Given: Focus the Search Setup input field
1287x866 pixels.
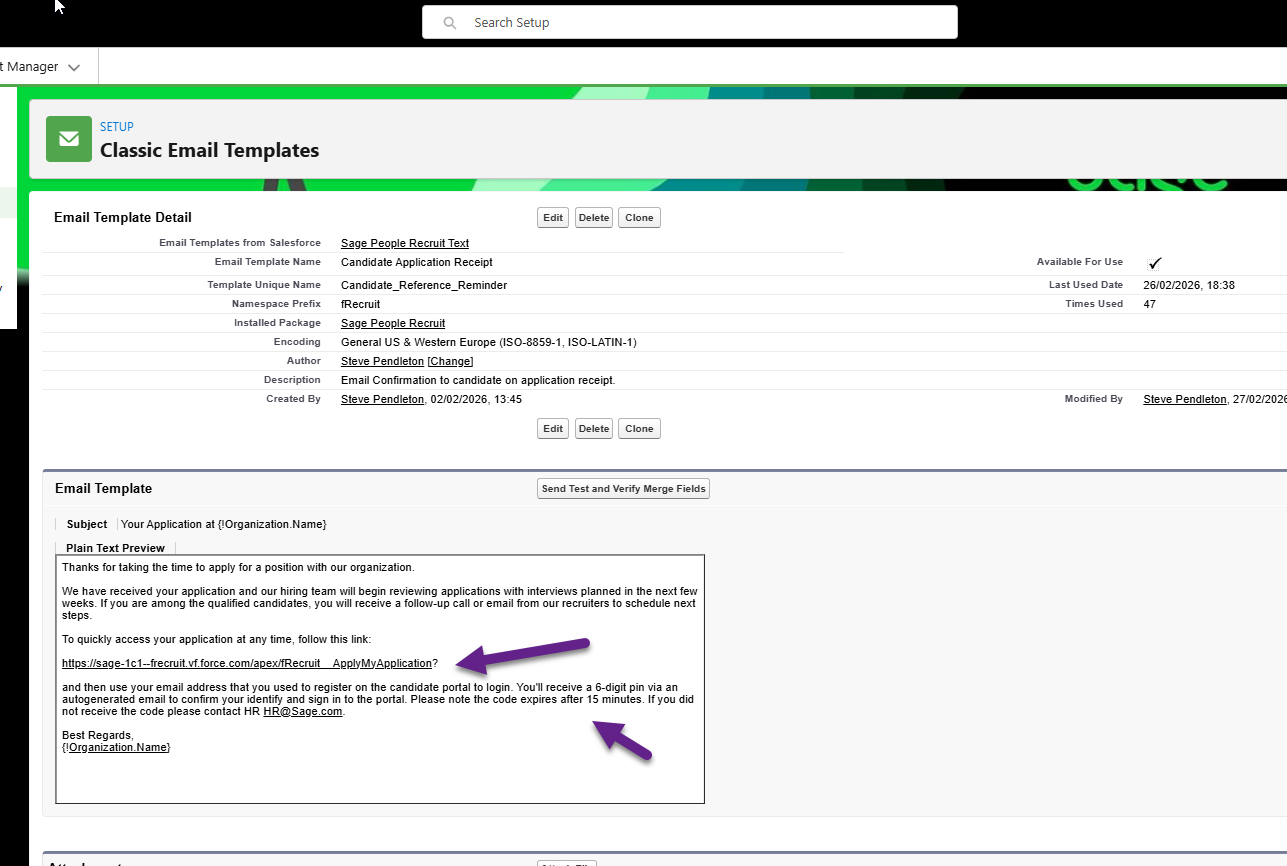Looking at the screenshot, I should pos(700,22).
